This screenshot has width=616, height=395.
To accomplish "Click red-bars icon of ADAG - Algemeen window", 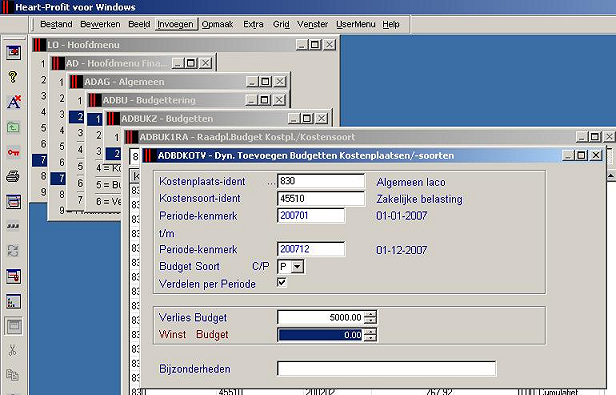I will (76, 82).
